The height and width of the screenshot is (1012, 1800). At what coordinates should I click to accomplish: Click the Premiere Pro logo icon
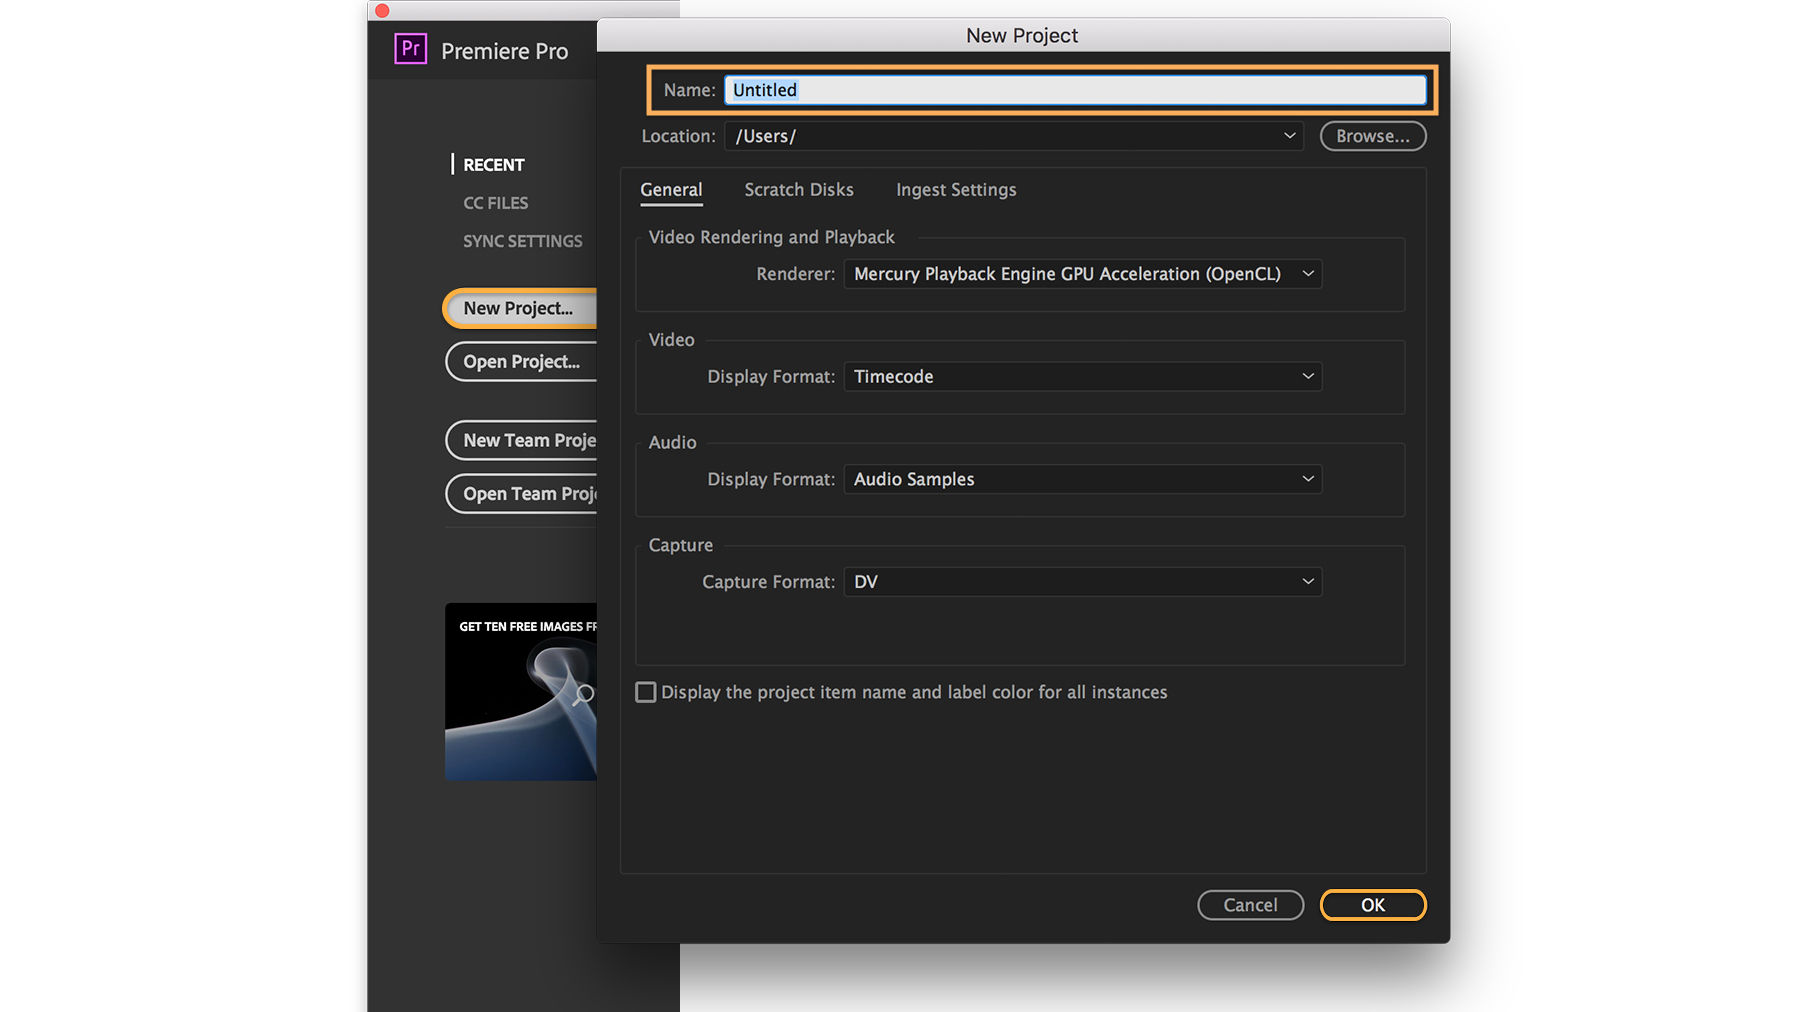pyautogui.click(x=410, y=47)
